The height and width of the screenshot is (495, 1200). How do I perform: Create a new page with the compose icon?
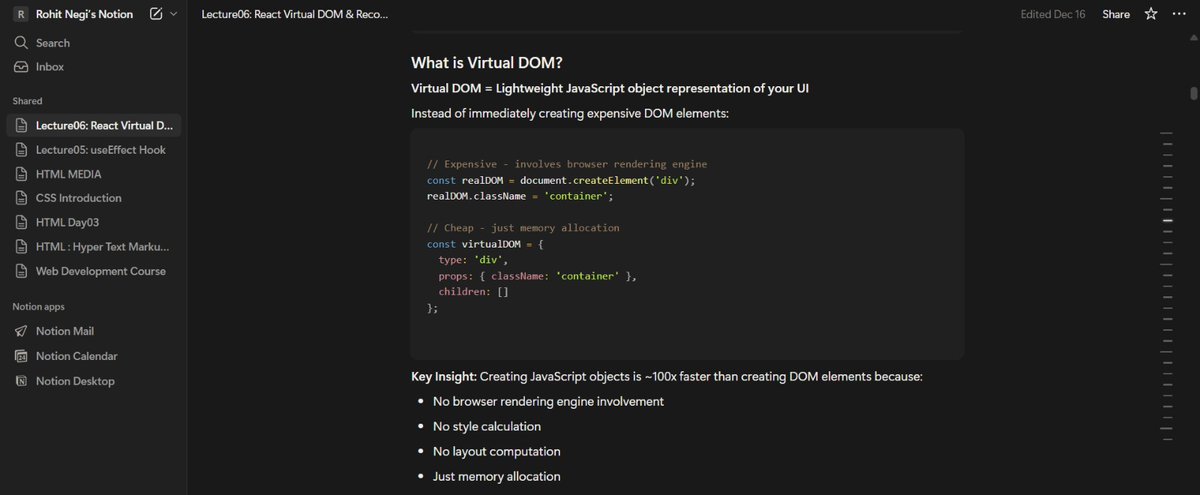[x=156, y=14]
